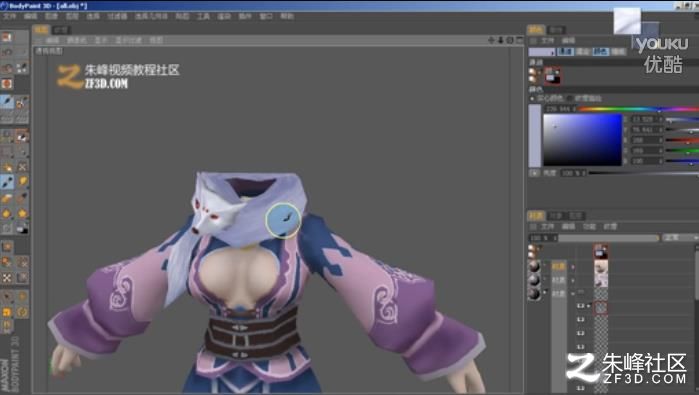
Task: Open the 显示过滤 menu in the viewport
Action: tap(128, 40)
